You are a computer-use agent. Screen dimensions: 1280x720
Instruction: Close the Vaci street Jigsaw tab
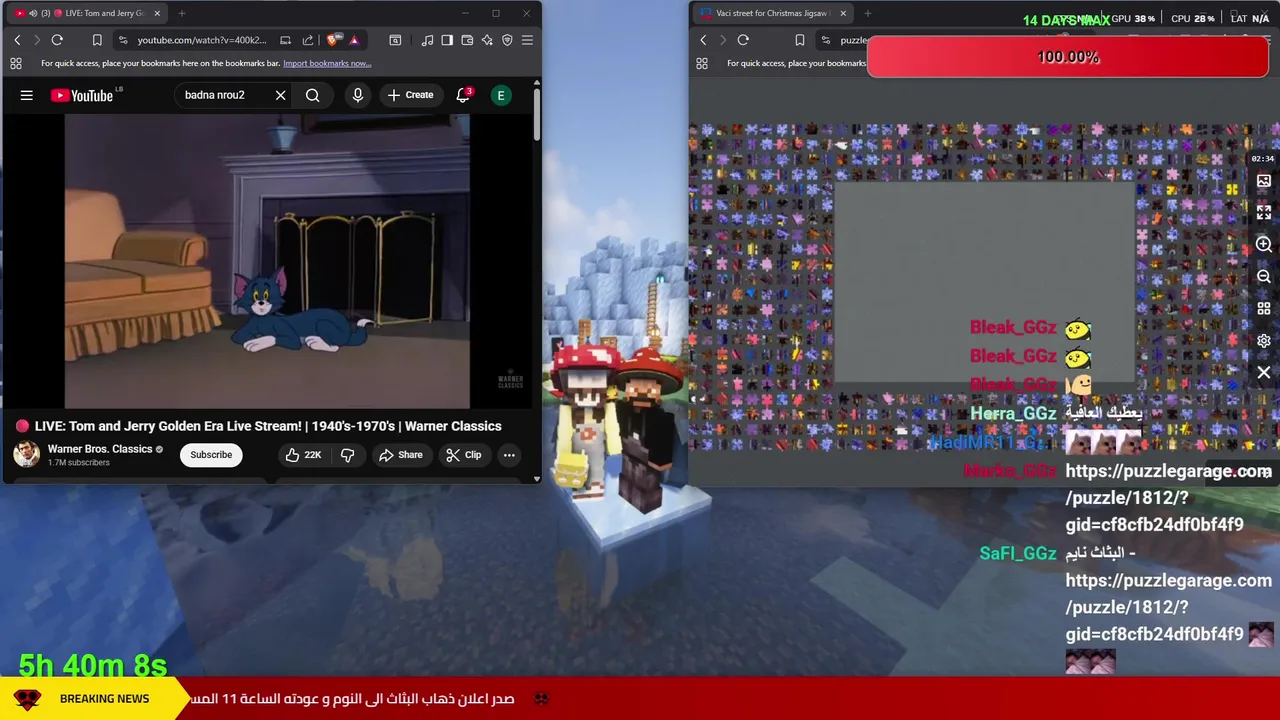(x=843, y=13)
